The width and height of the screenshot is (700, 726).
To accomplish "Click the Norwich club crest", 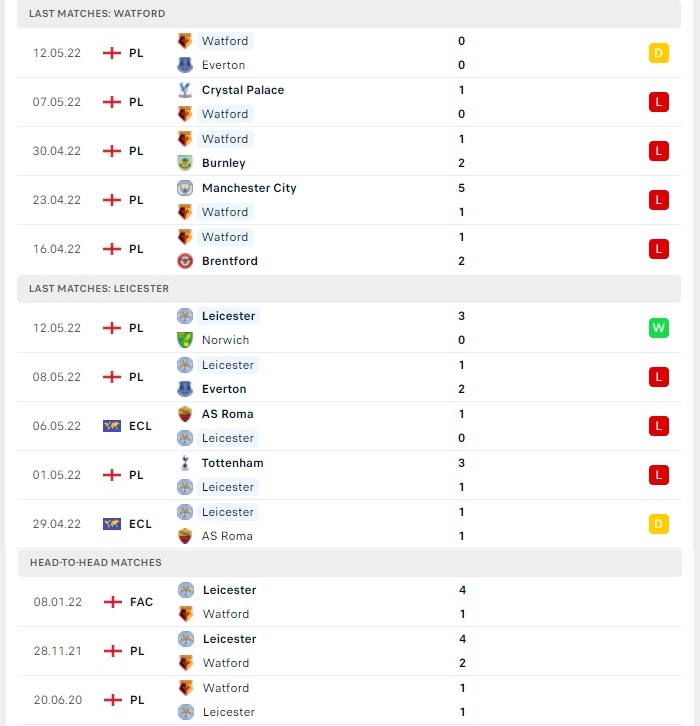I will click(185, 340).
